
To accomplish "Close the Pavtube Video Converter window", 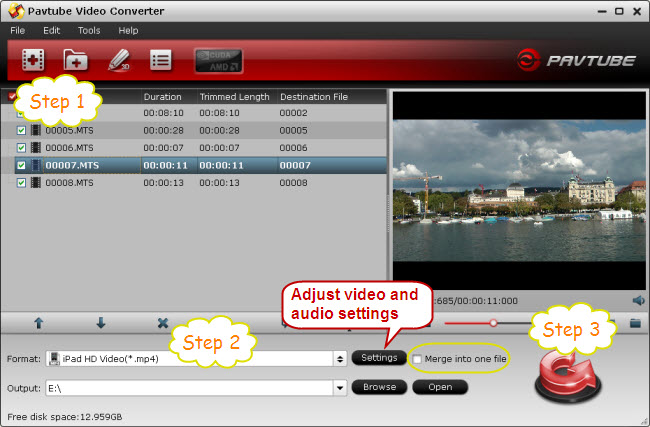I will pyautogui.click(x=637, y=12).
